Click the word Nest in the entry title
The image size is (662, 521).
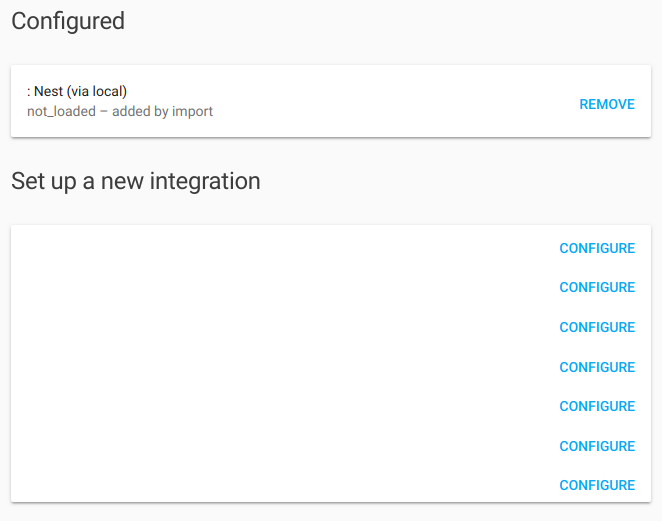pos(48,92)
